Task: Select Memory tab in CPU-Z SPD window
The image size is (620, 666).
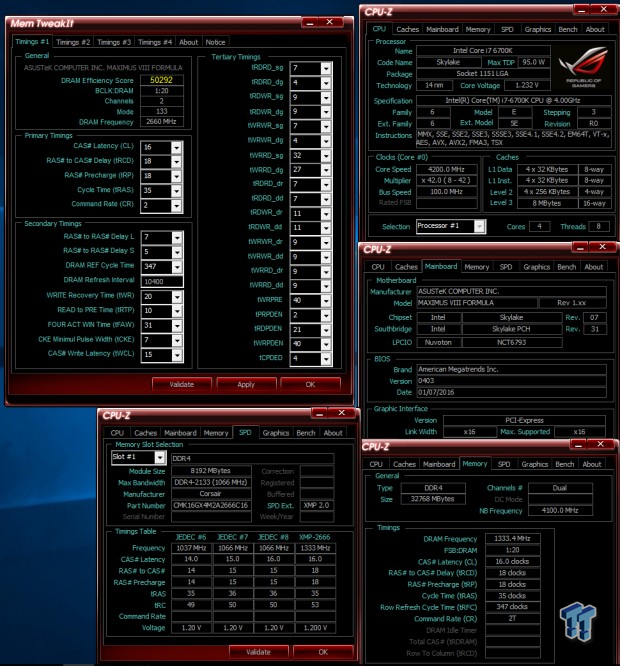Action: 216,433
